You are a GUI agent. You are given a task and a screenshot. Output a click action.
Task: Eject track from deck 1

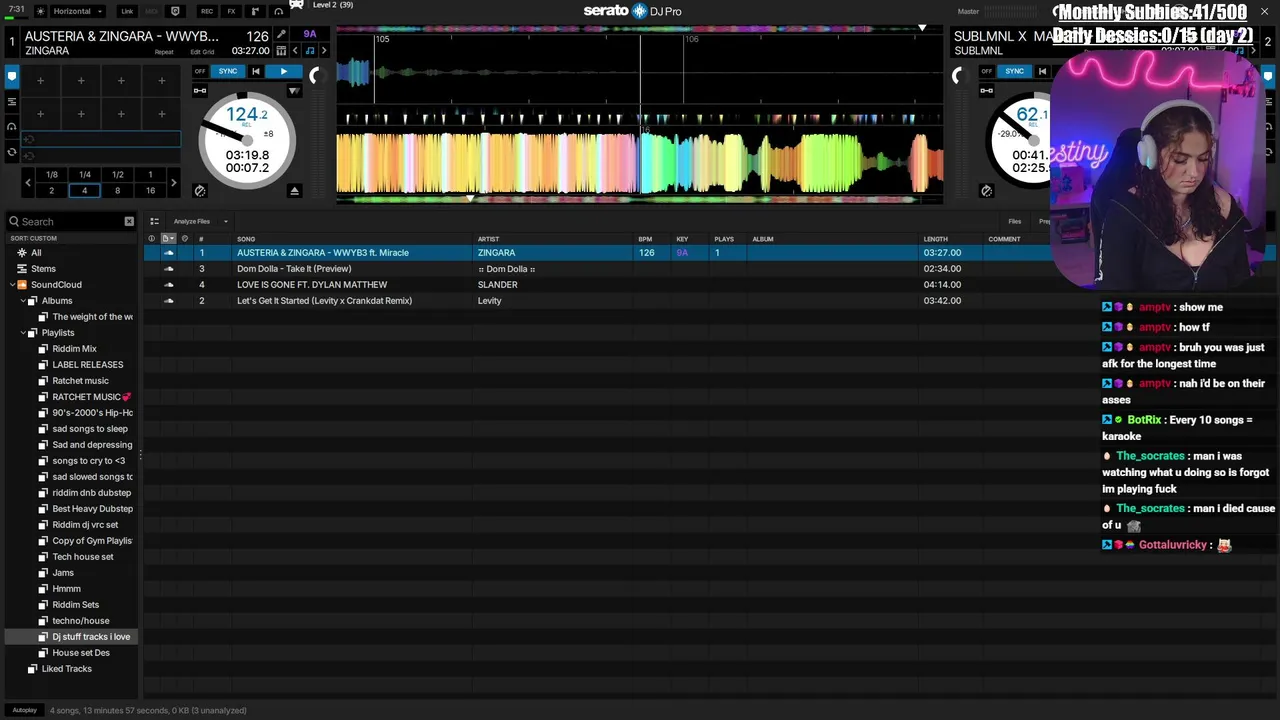(x=294, y=190)
